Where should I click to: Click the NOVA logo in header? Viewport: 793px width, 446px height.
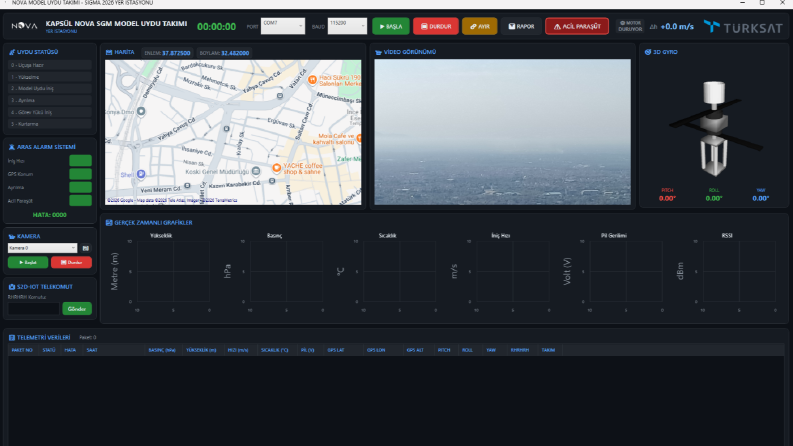tap(24, 26)
